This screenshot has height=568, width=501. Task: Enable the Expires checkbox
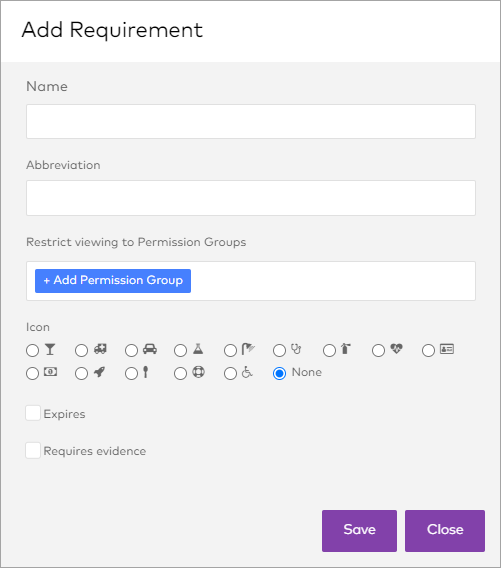tap(33, 413)
